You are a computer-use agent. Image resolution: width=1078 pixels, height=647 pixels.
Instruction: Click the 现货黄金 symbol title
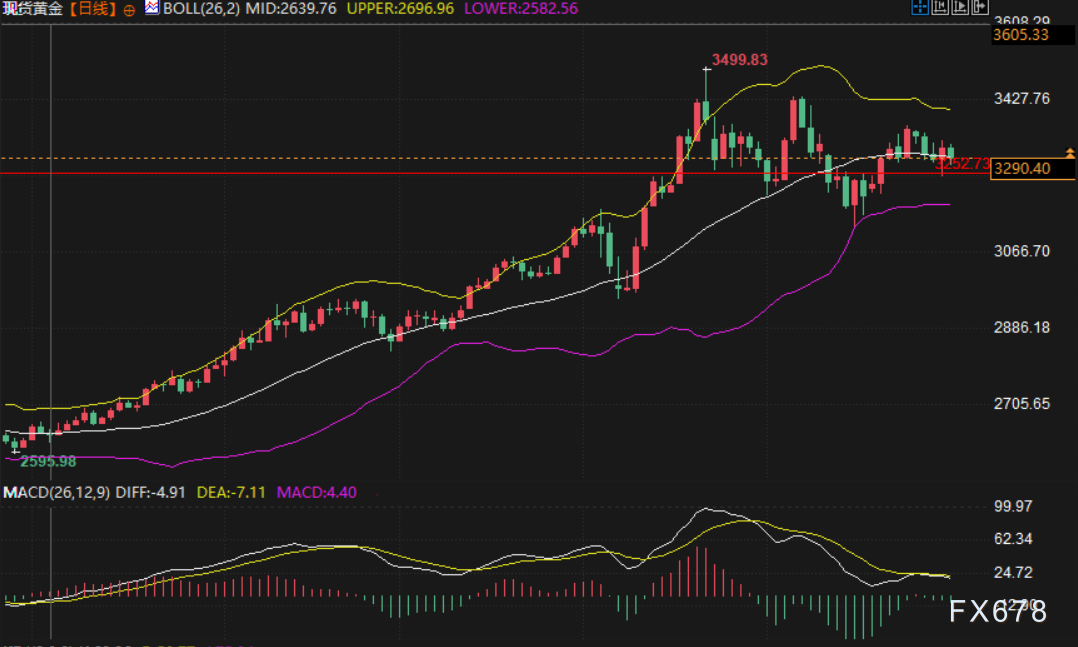tap(32, 9)
